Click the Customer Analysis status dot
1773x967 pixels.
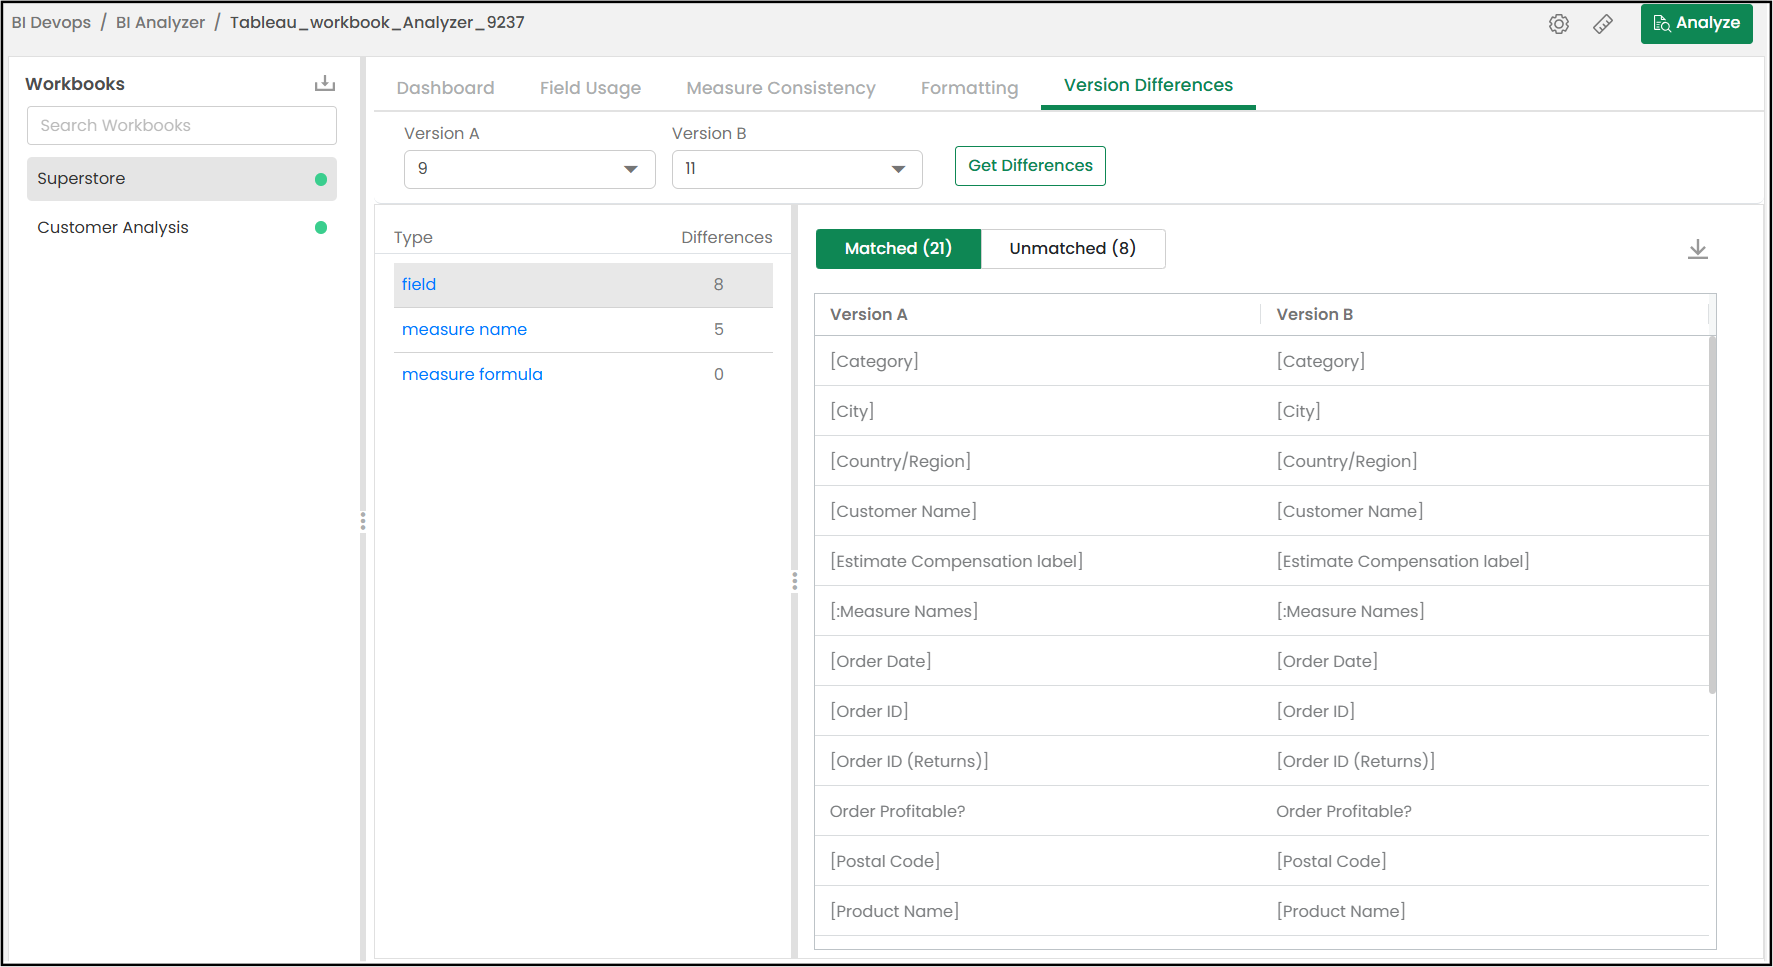(x=321, y=228)
